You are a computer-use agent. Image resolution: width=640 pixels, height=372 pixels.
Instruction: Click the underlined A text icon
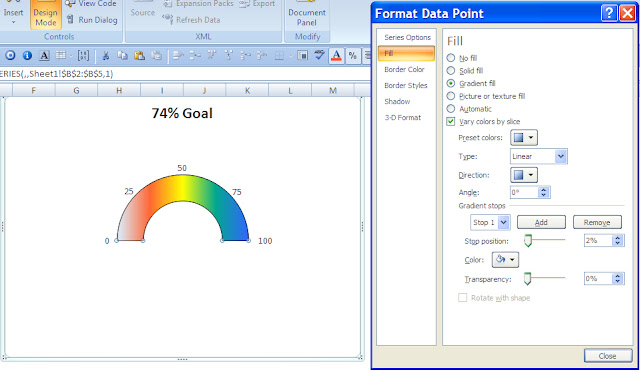44,55
